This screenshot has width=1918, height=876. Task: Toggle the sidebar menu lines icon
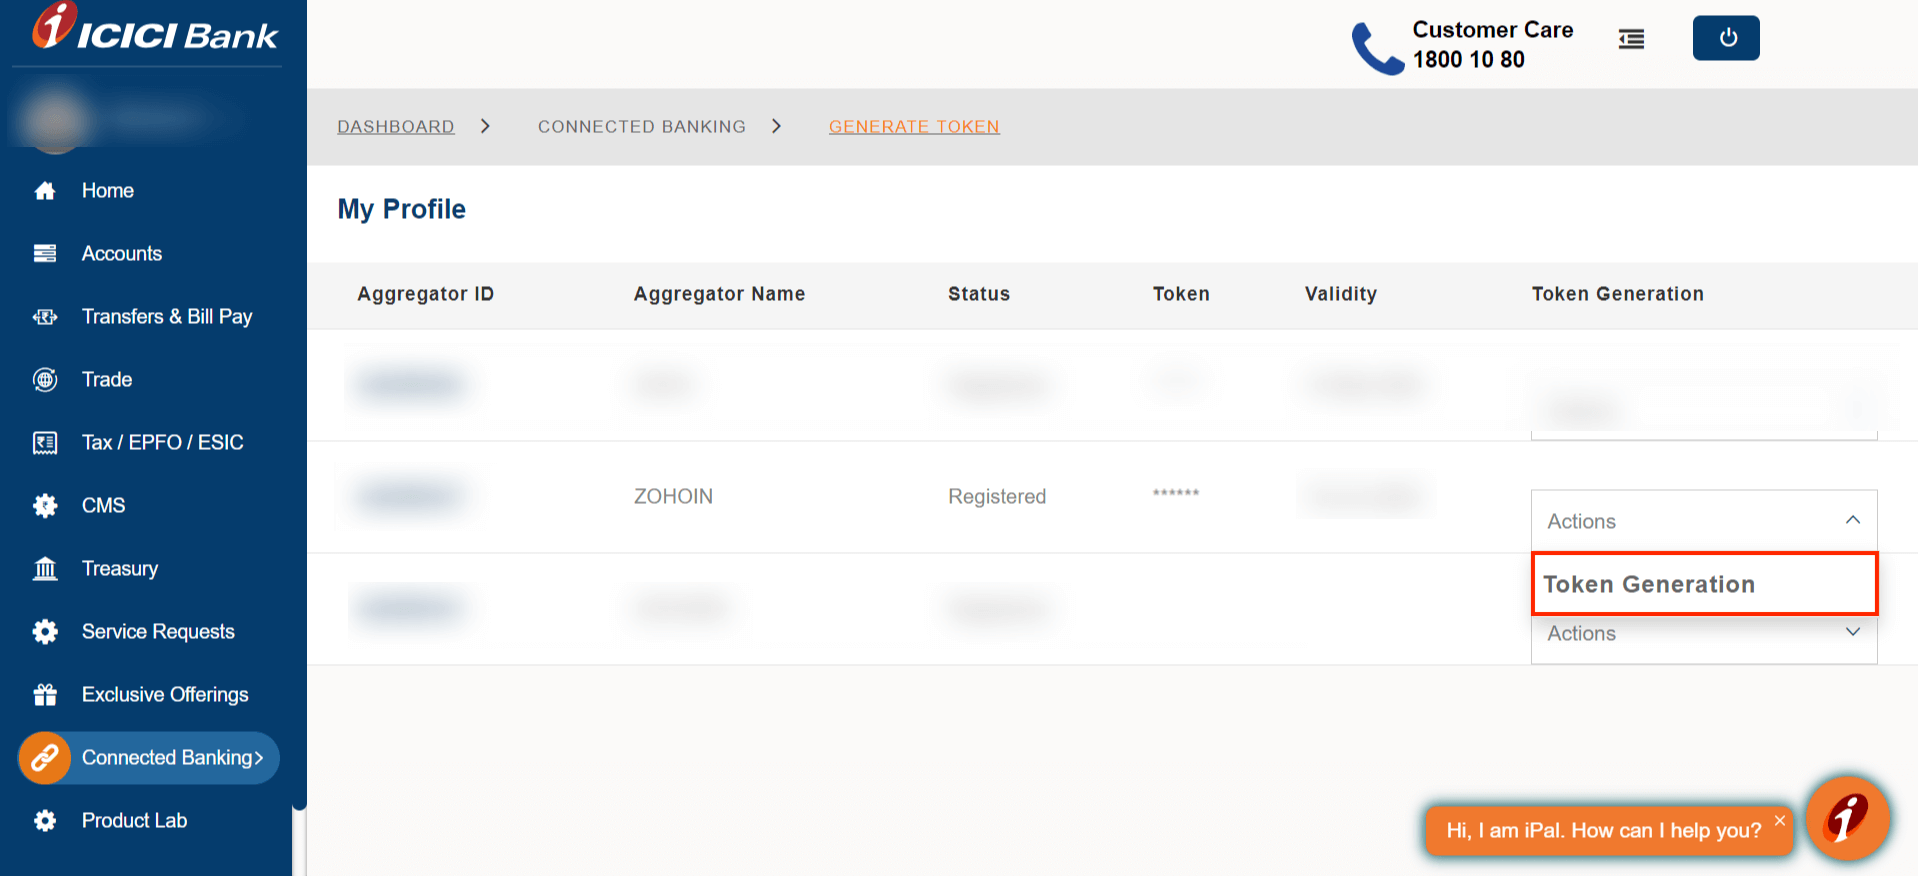[1632, 39]
